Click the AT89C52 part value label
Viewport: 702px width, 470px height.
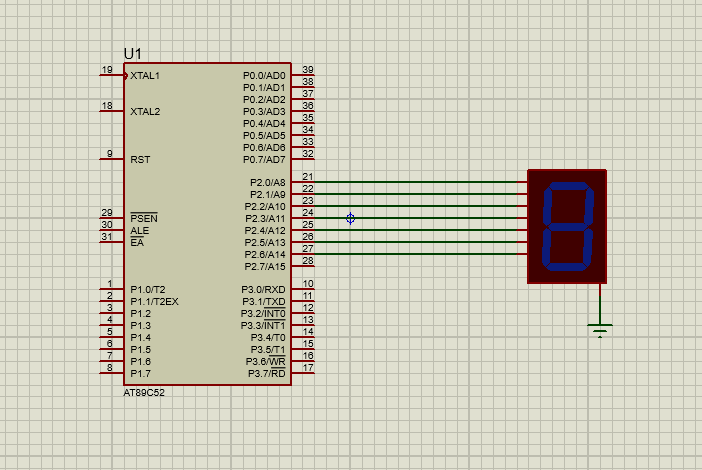click(144, 393)
